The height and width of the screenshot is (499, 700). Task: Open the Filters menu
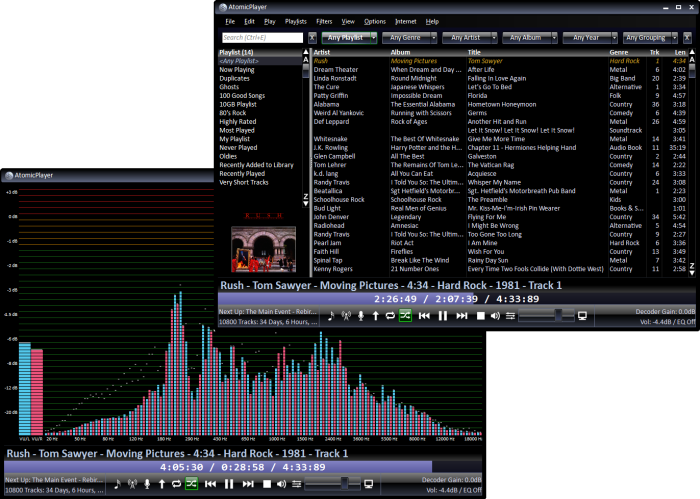click(x=324, y=21)
